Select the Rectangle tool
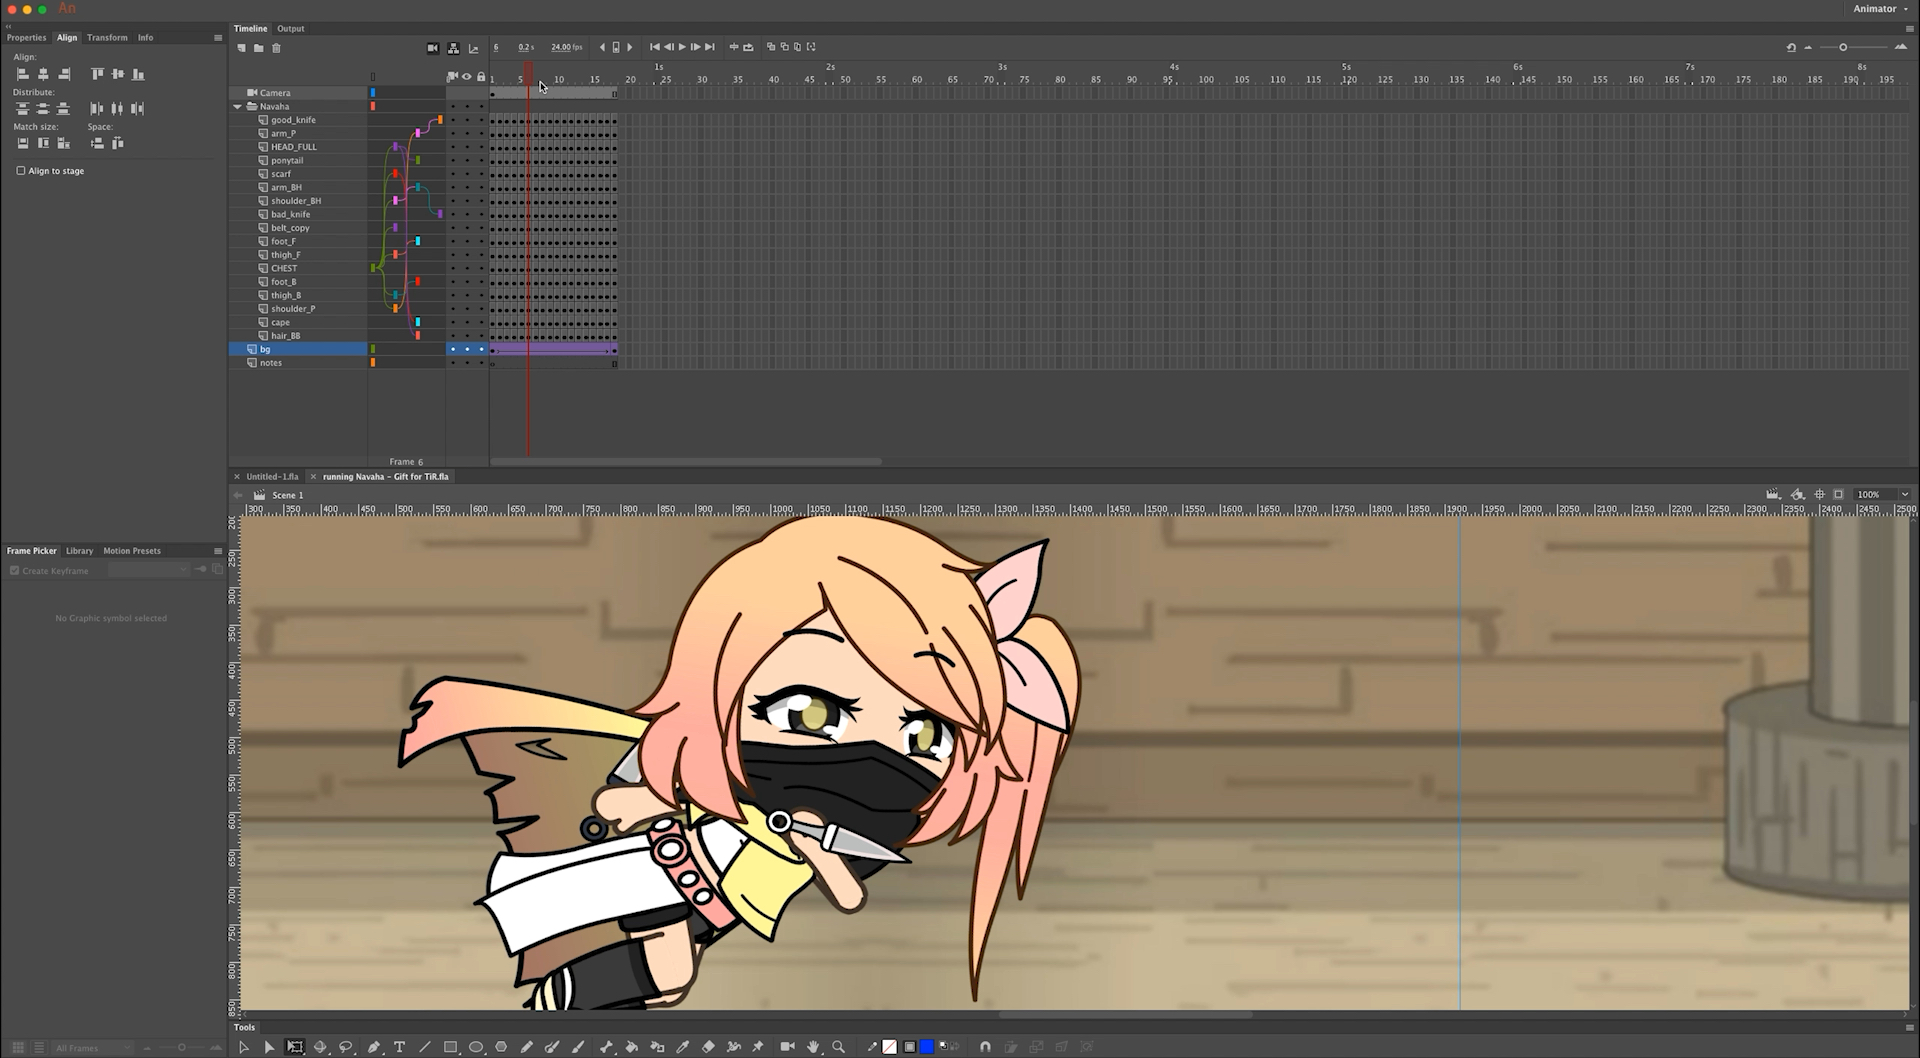The width and height of the screenshot is (1920, 1058). (450, 1047)
